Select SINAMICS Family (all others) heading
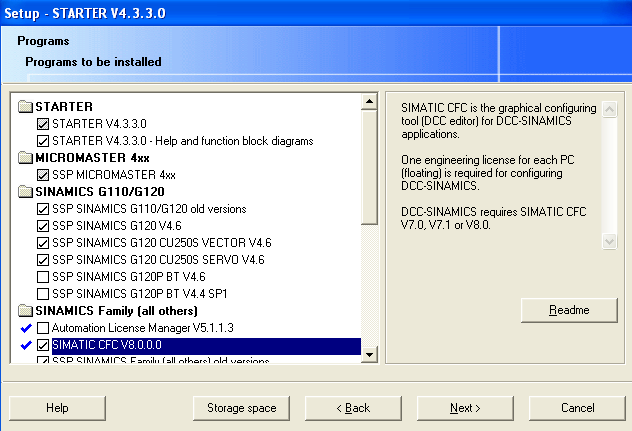The width and height of the screenshot is (632, 431). click(116, 311)
